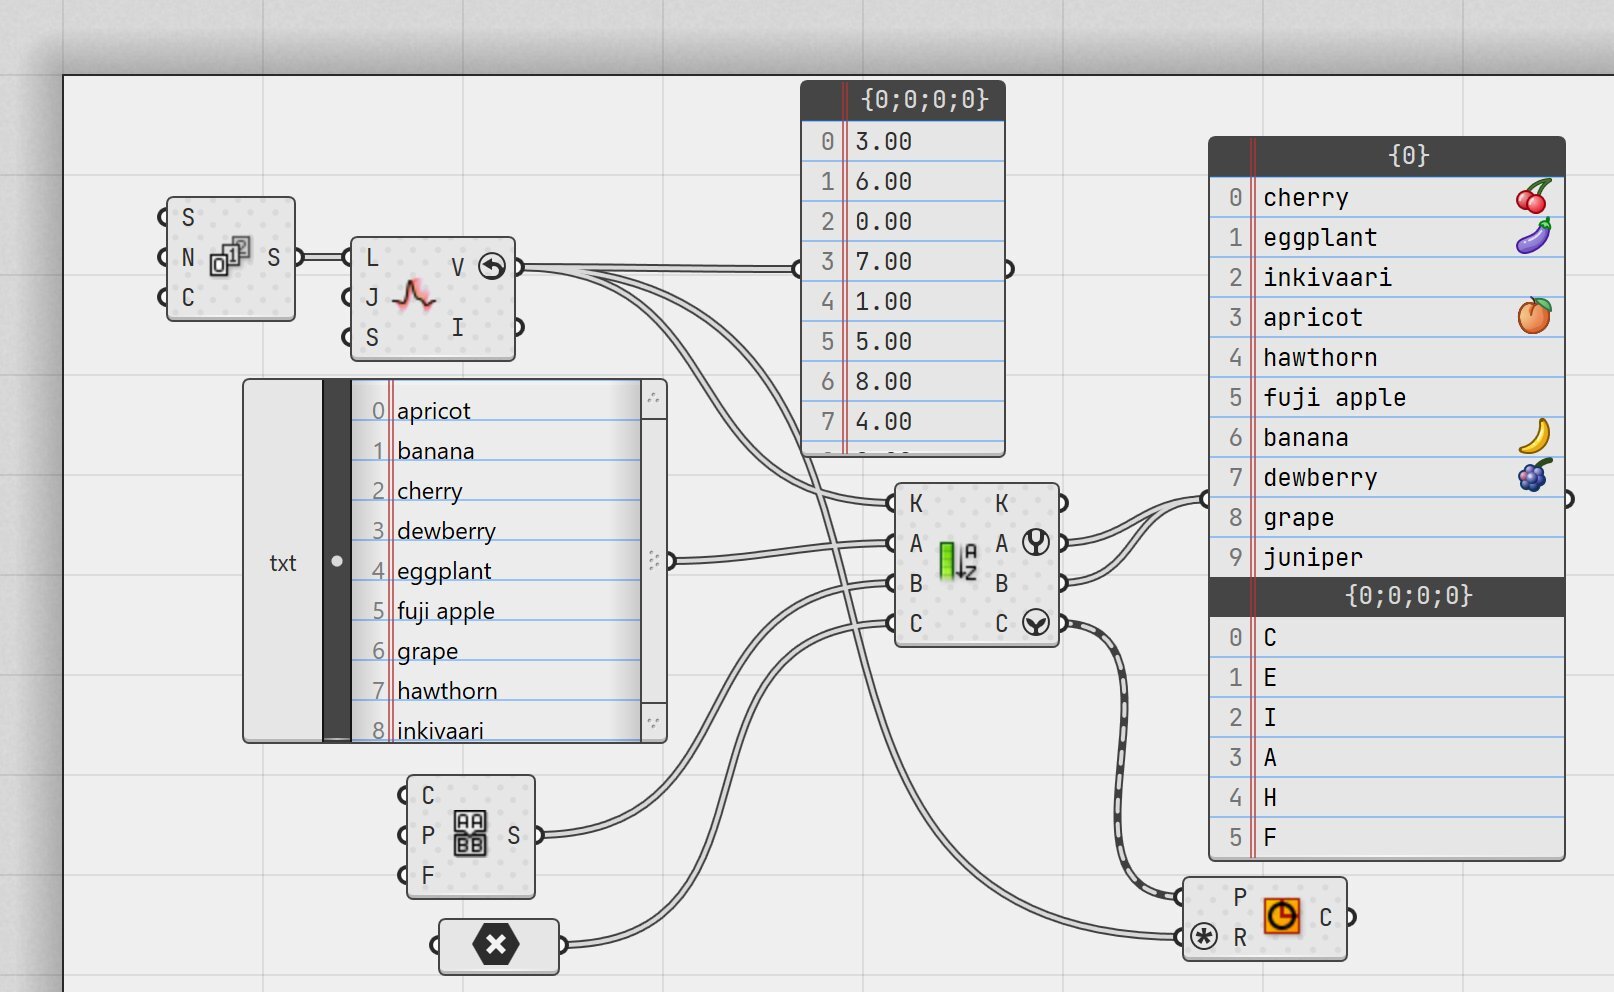Click the txt panel's top scroll grip
1614x992 pixels.
(654, 399)
